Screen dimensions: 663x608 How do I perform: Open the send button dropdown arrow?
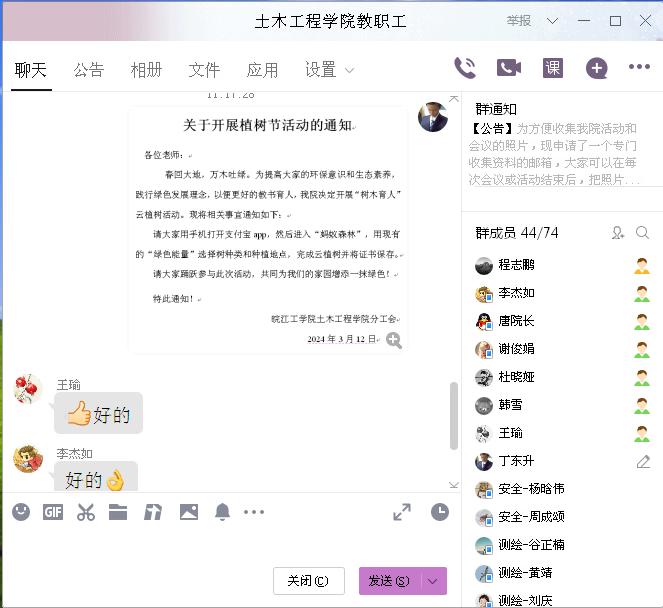[x=433, y=581]
